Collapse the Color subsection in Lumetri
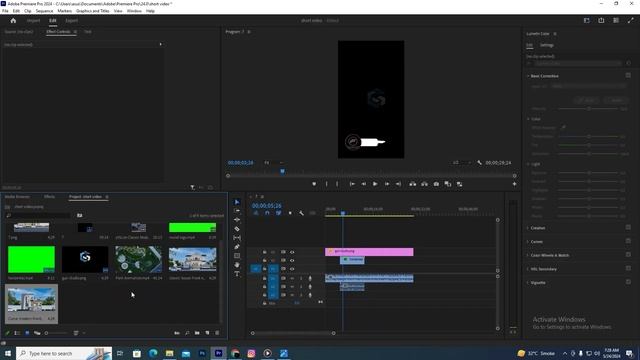640x360 pixels. 528,119
